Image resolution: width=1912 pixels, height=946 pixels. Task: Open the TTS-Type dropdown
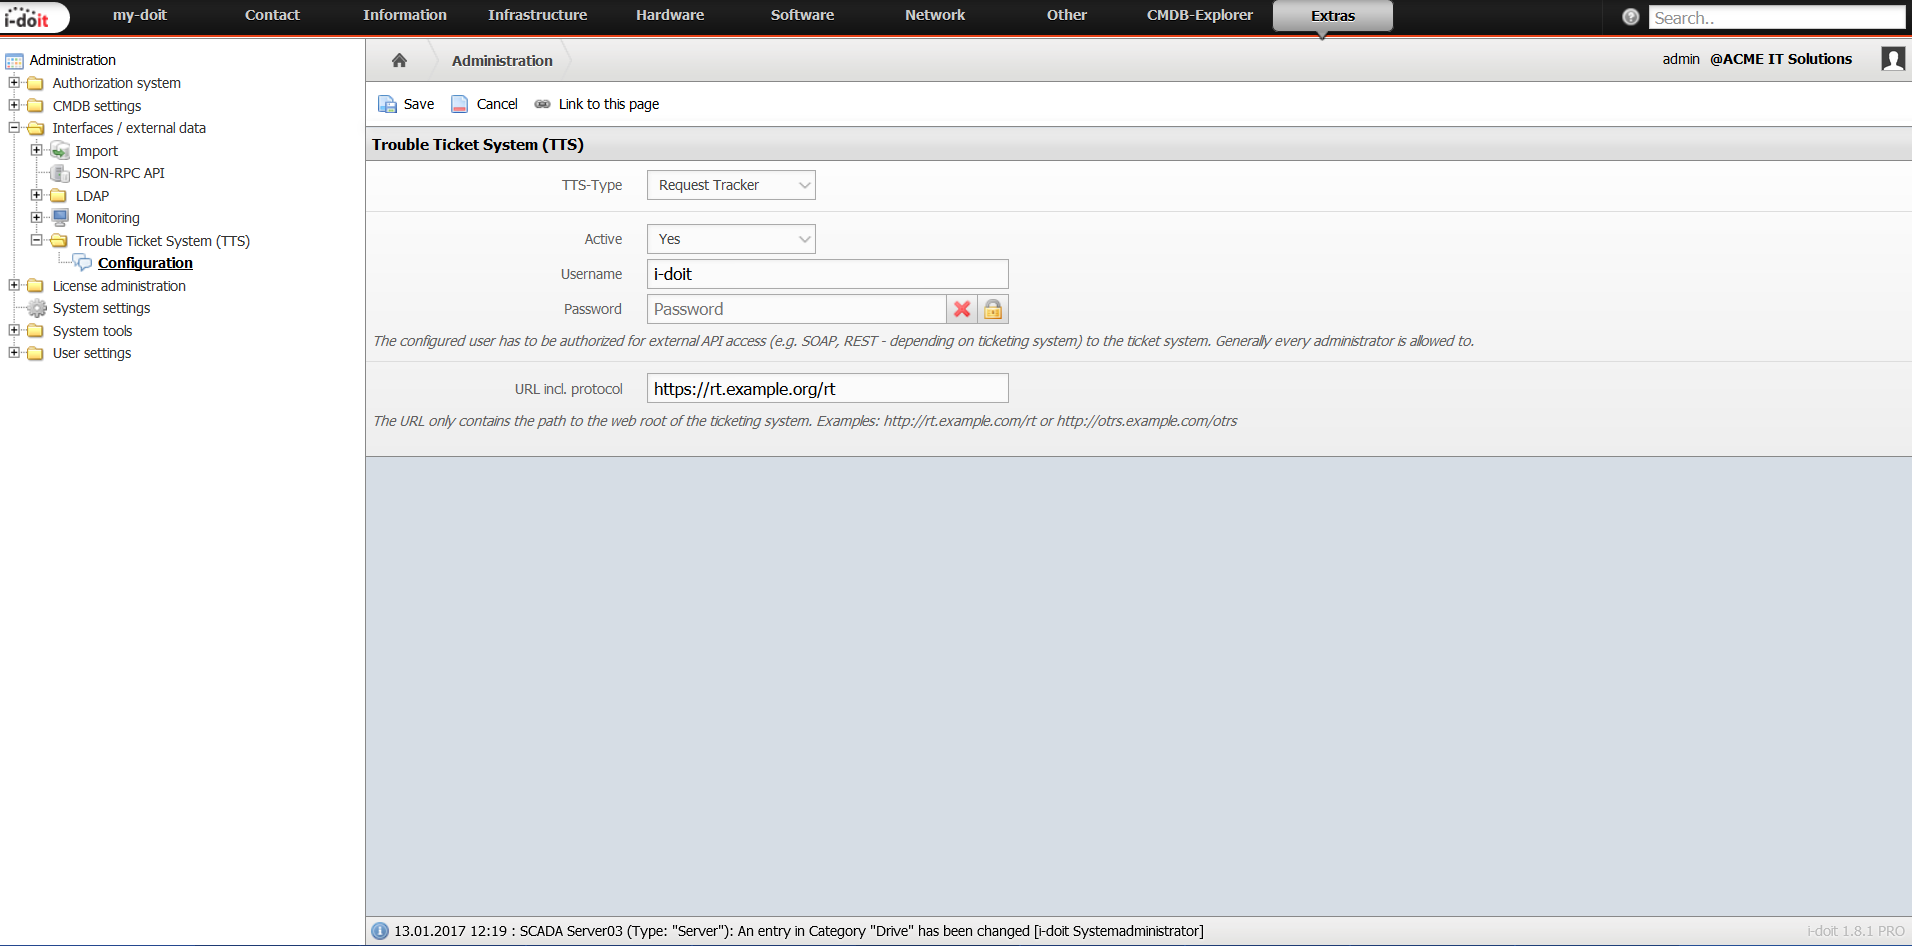(x=731, y=185)
